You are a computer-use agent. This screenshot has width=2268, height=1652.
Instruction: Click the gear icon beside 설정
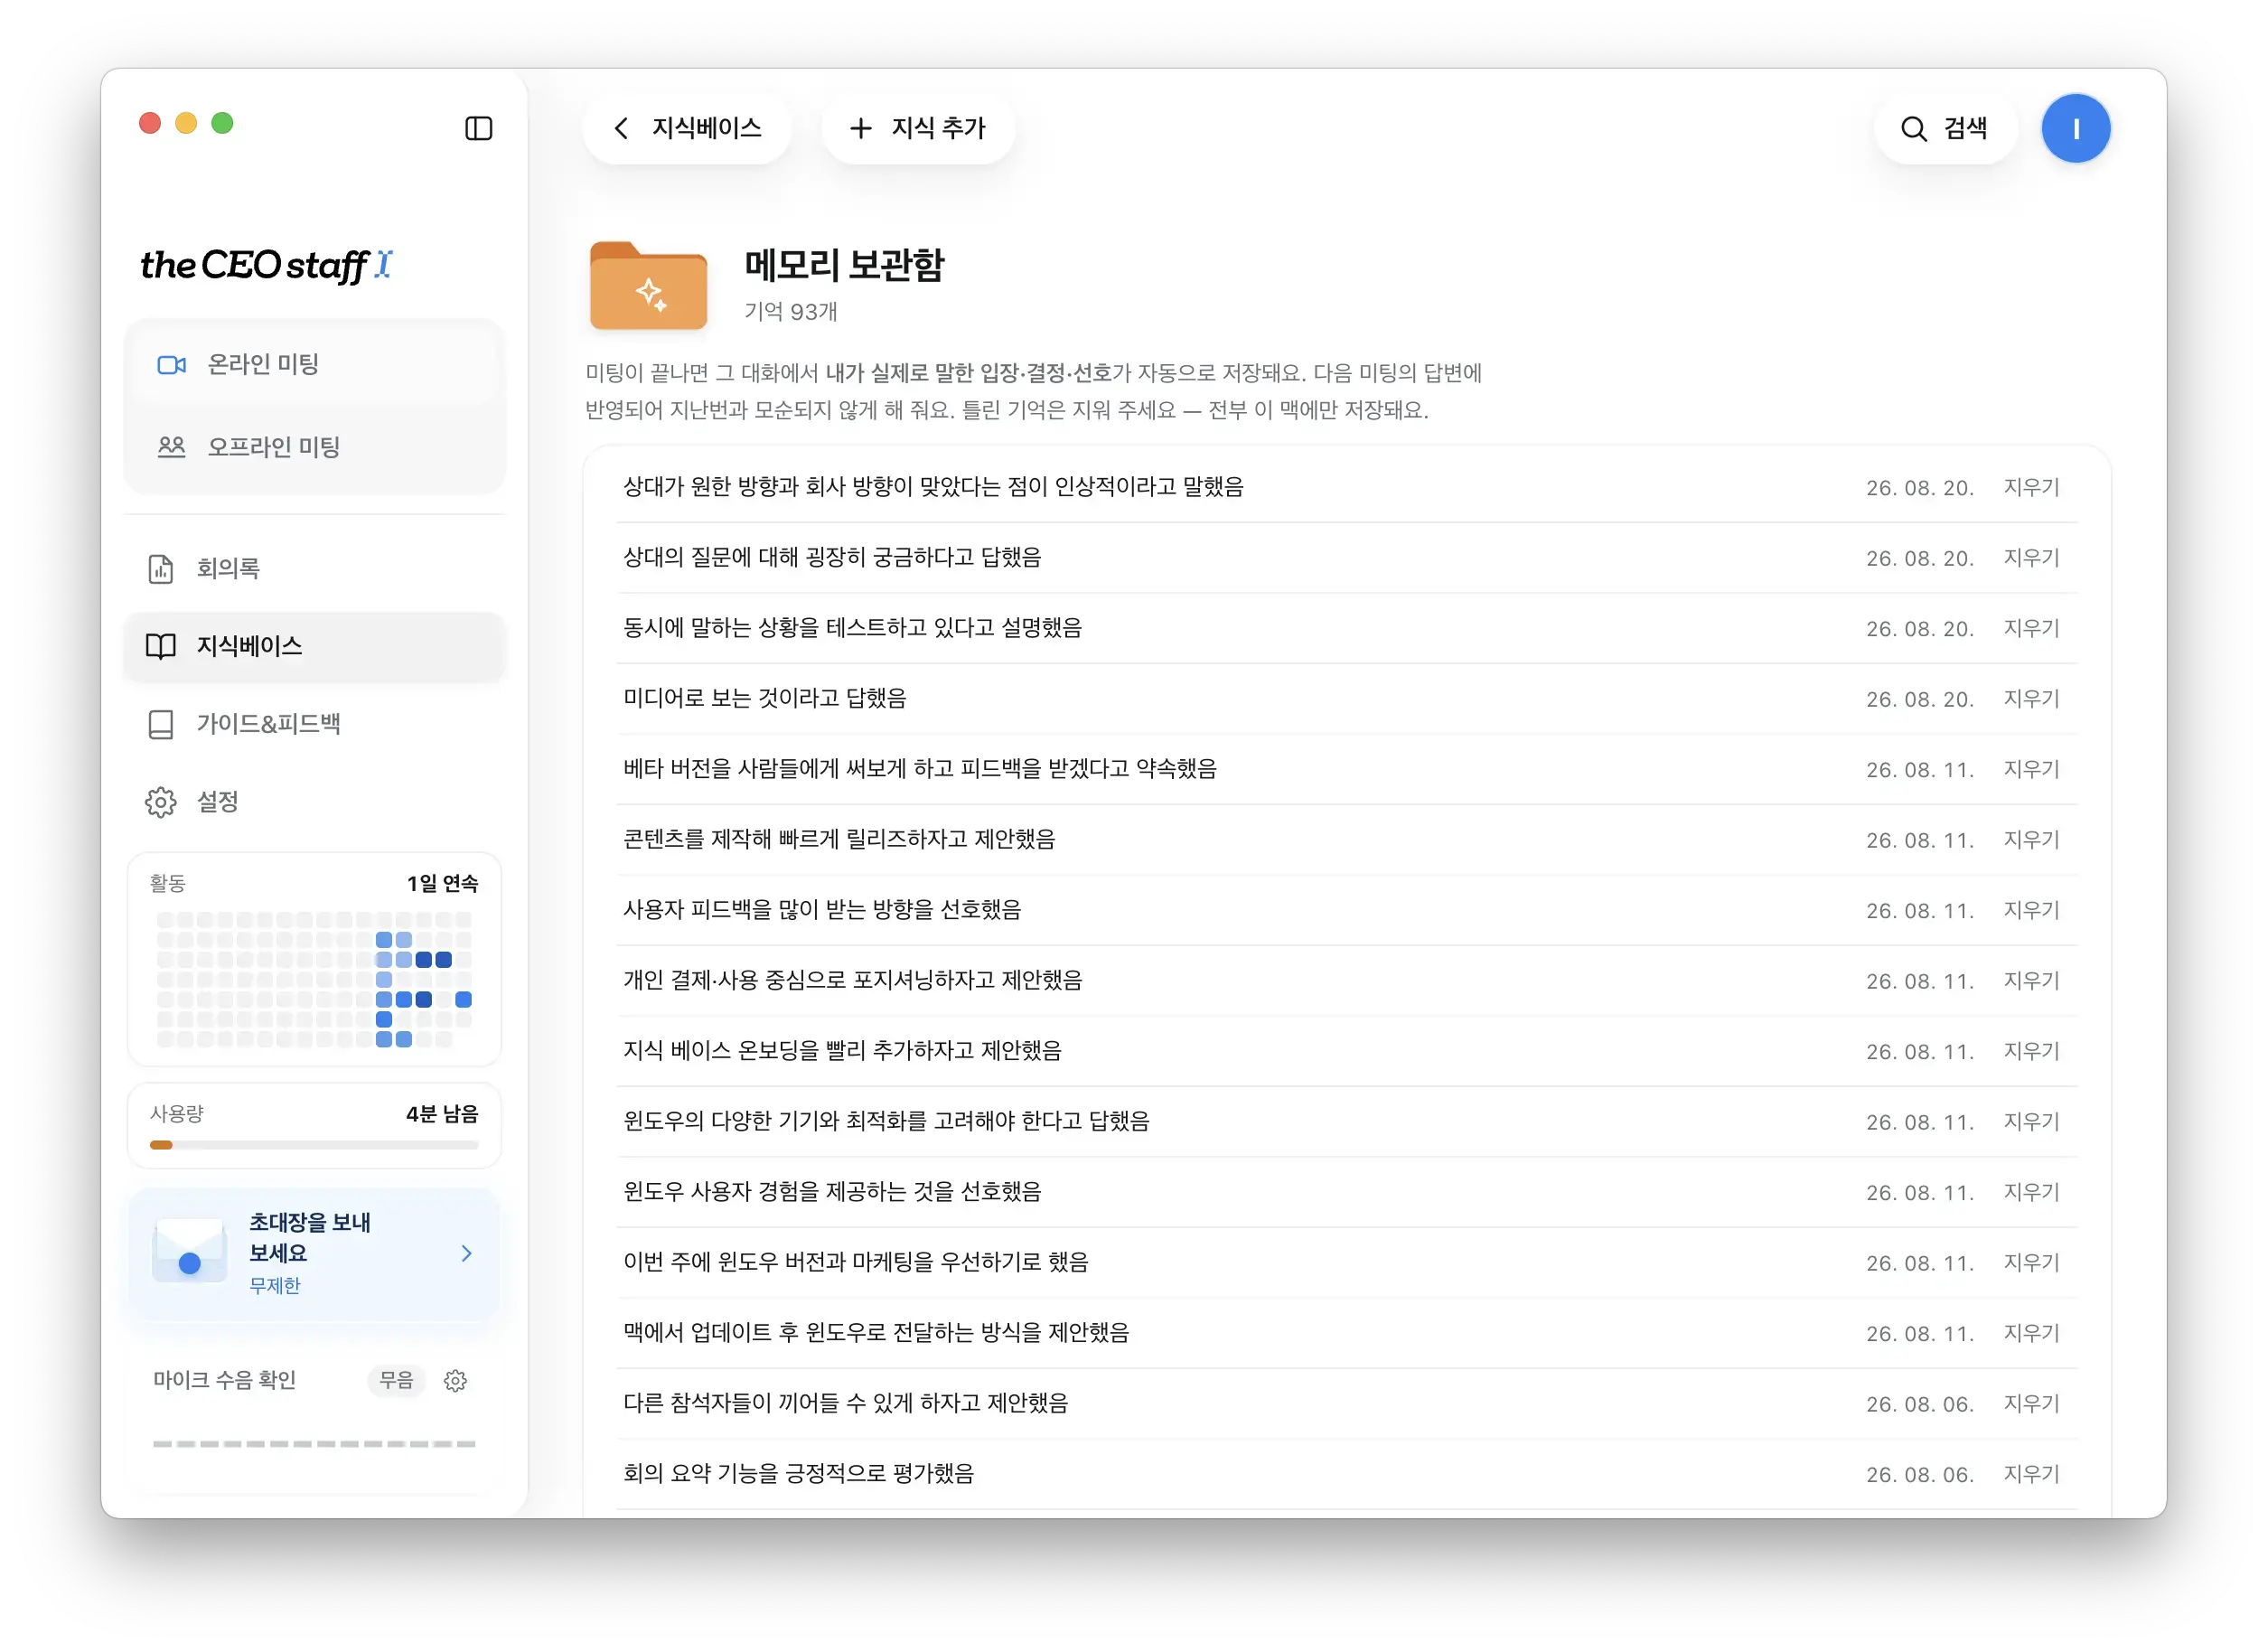coord(161,802)
